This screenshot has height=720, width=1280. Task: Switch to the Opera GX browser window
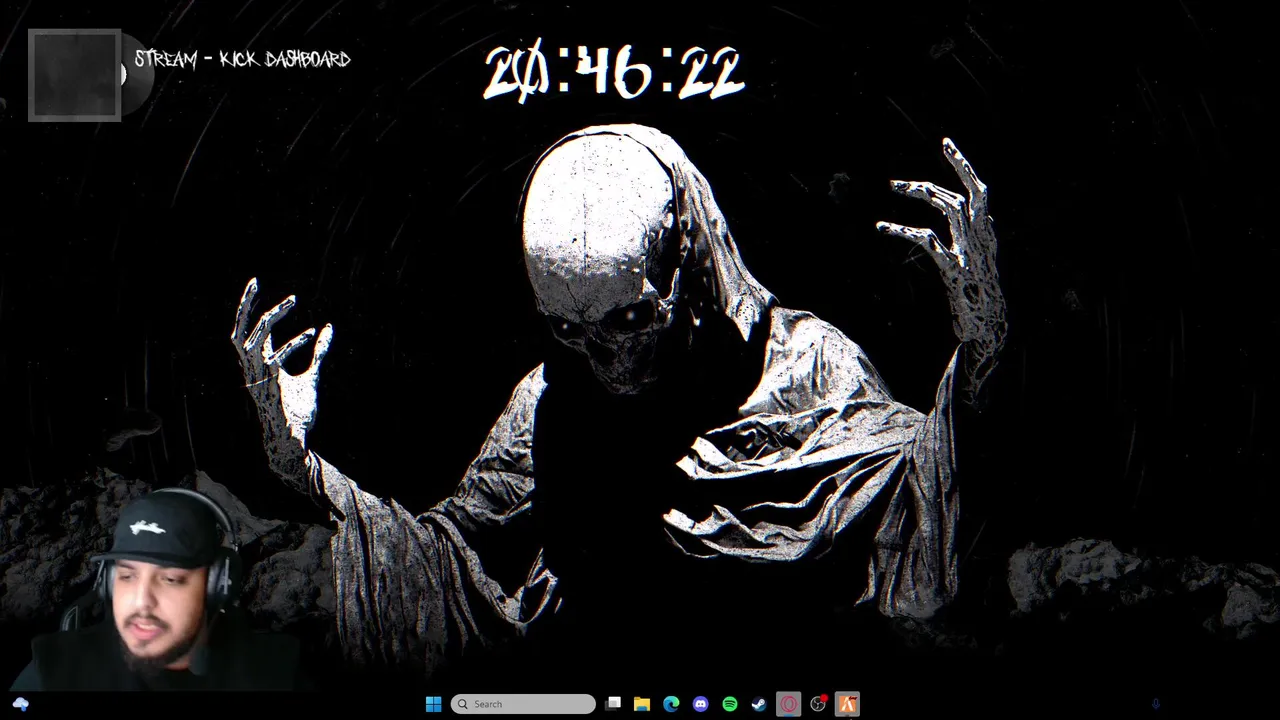789,704
